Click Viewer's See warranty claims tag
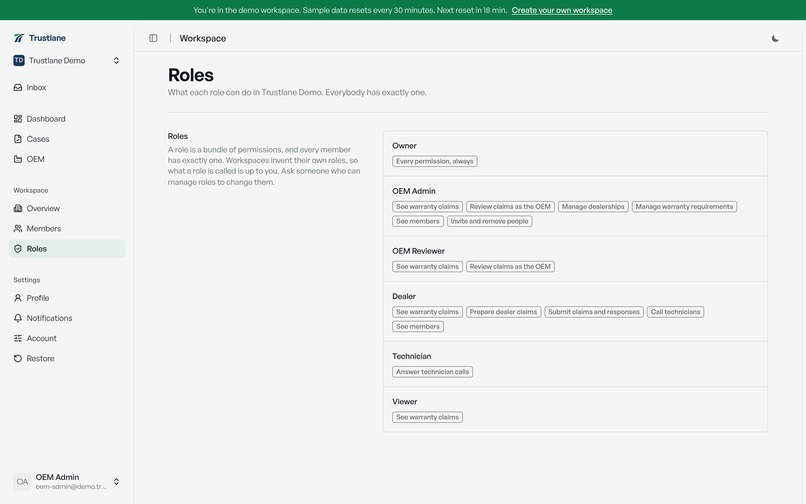This screenshot has height=504, width=806. coord(427,417)
